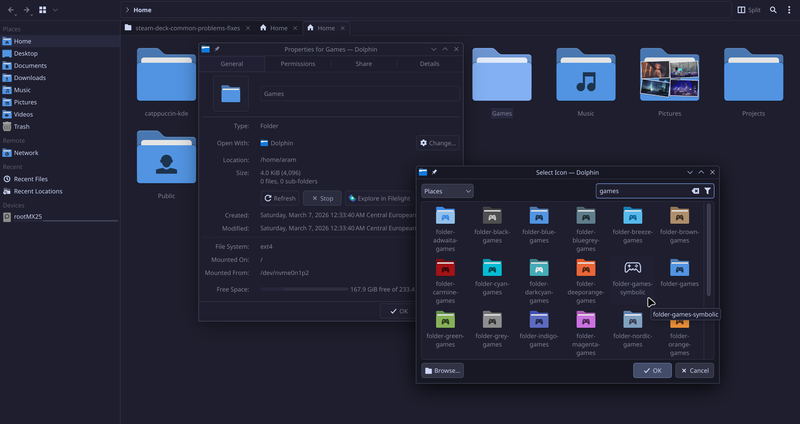Pick the folder-brown-games icon
This screenshot has width=800, height=424.
(x=680, y=216)
